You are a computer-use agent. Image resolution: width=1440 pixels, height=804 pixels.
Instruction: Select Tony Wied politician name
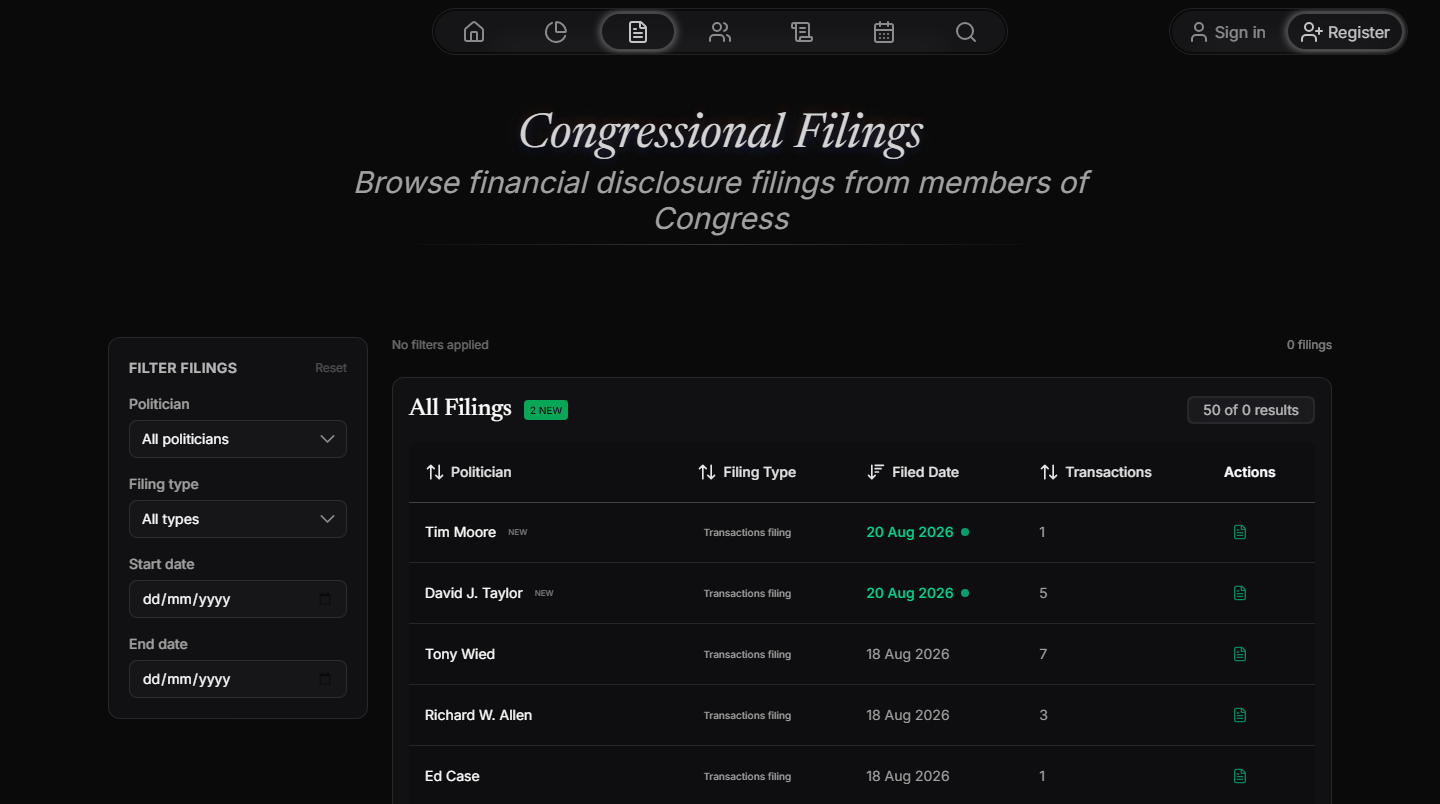[x=460, y=654]
